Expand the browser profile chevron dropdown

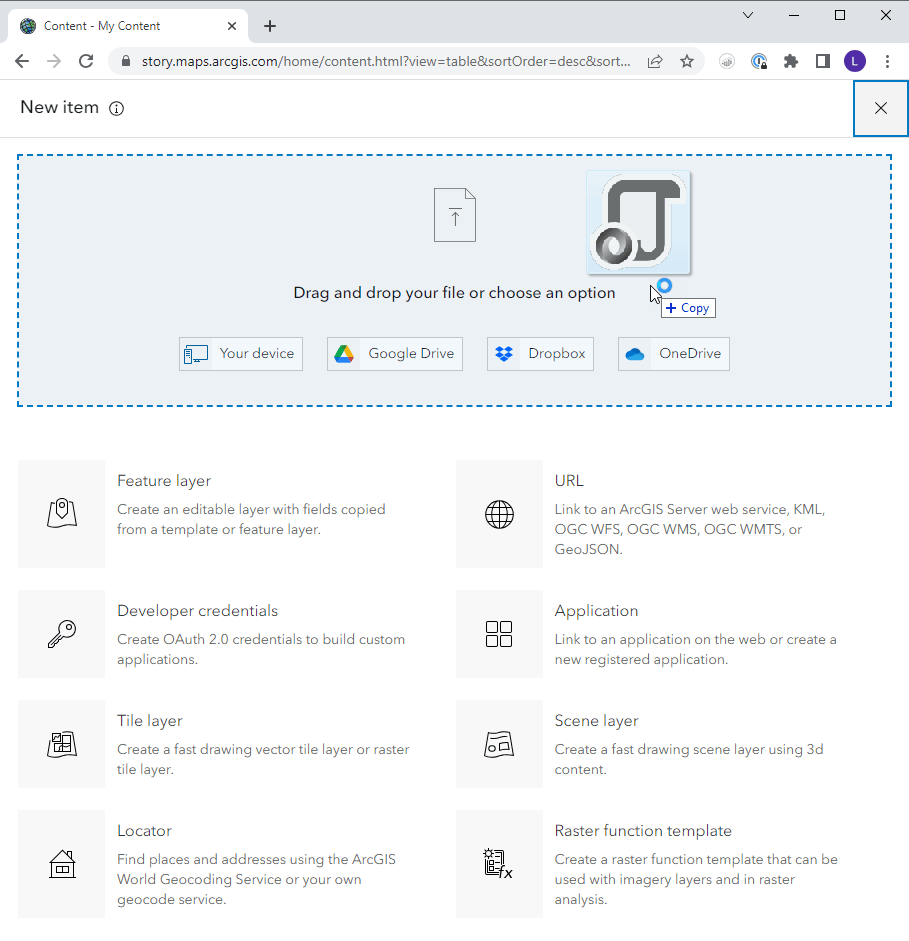pos(748,14)
